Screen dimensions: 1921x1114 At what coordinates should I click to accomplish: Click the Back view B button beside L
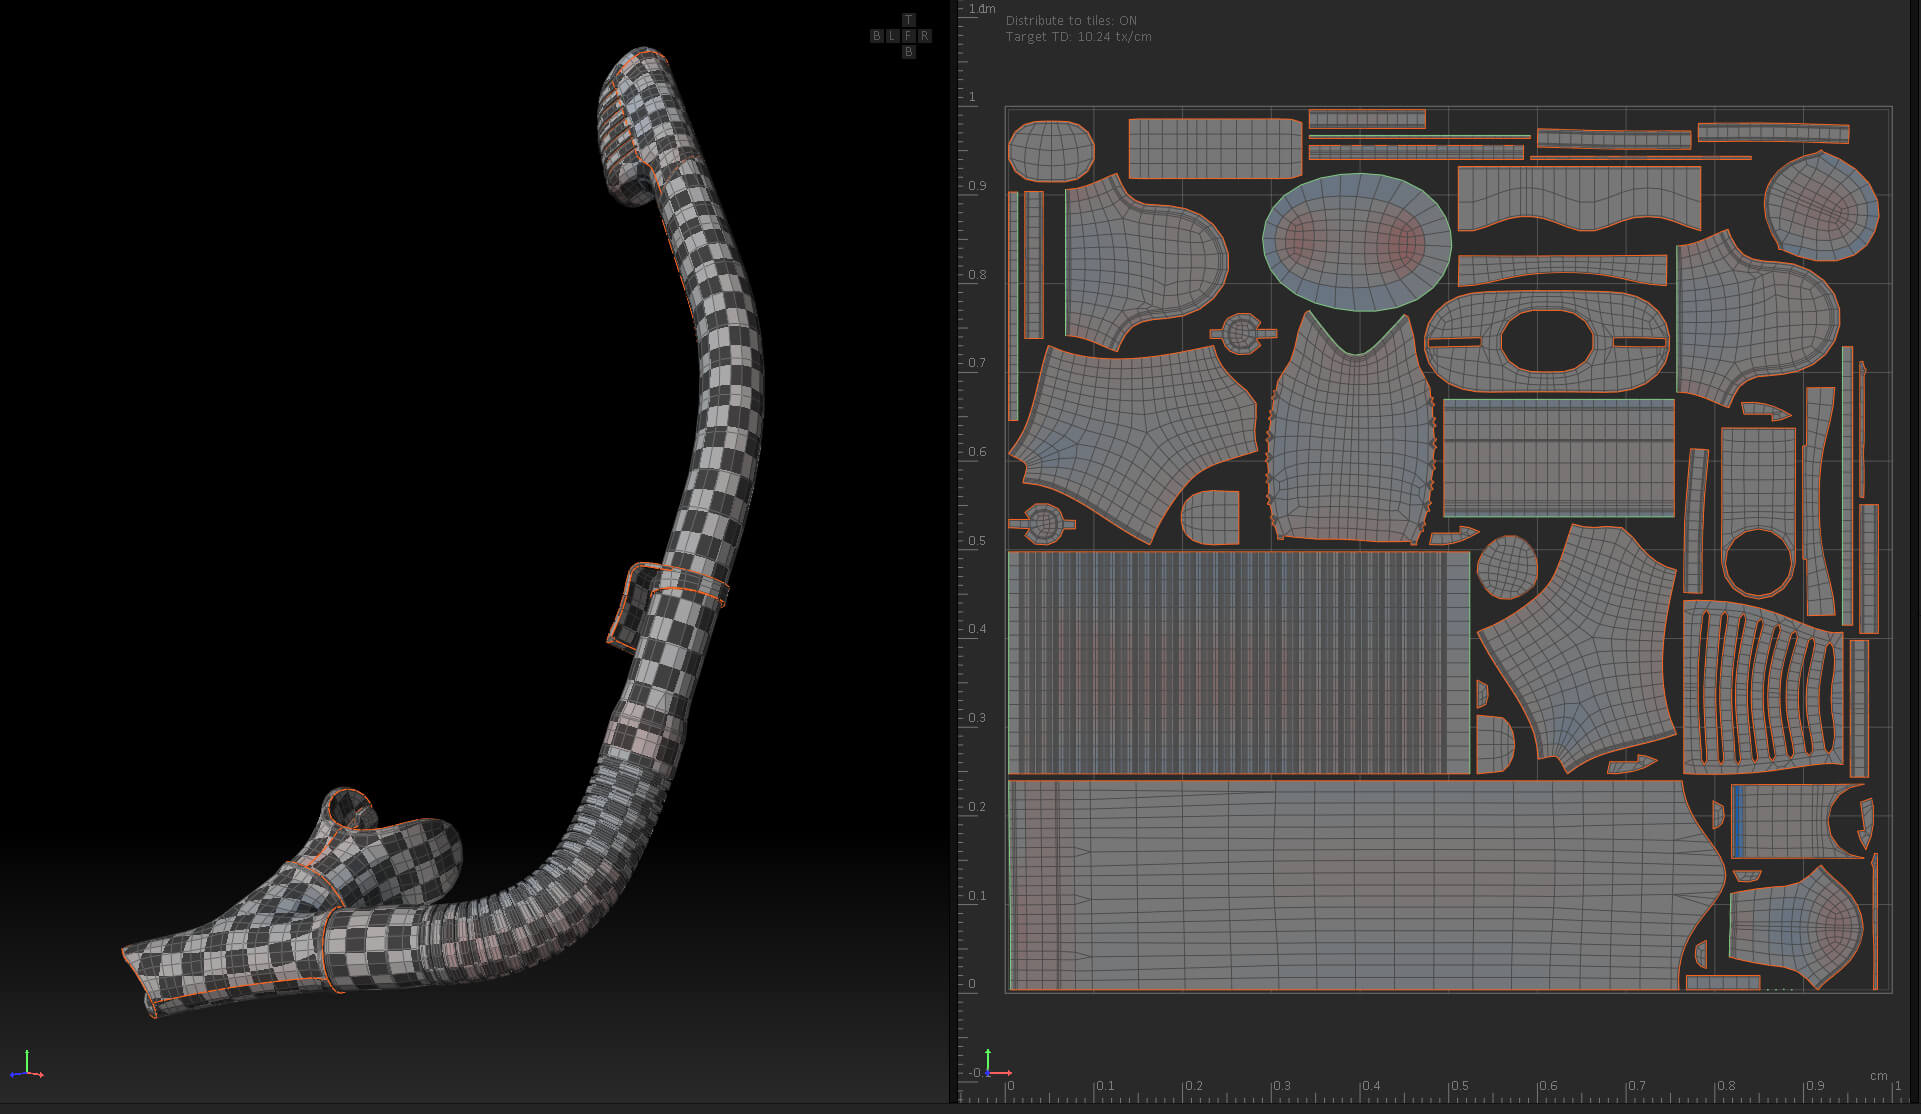(x=876, y=36)
